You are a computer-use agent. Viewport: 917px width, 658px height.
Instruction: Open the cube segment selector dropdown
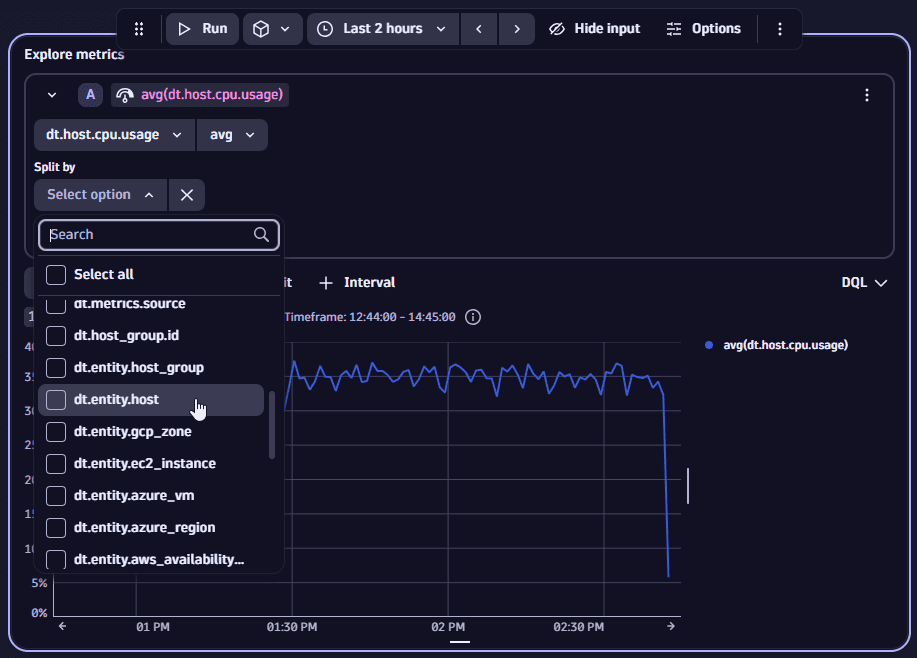click(x=273, y=29)
